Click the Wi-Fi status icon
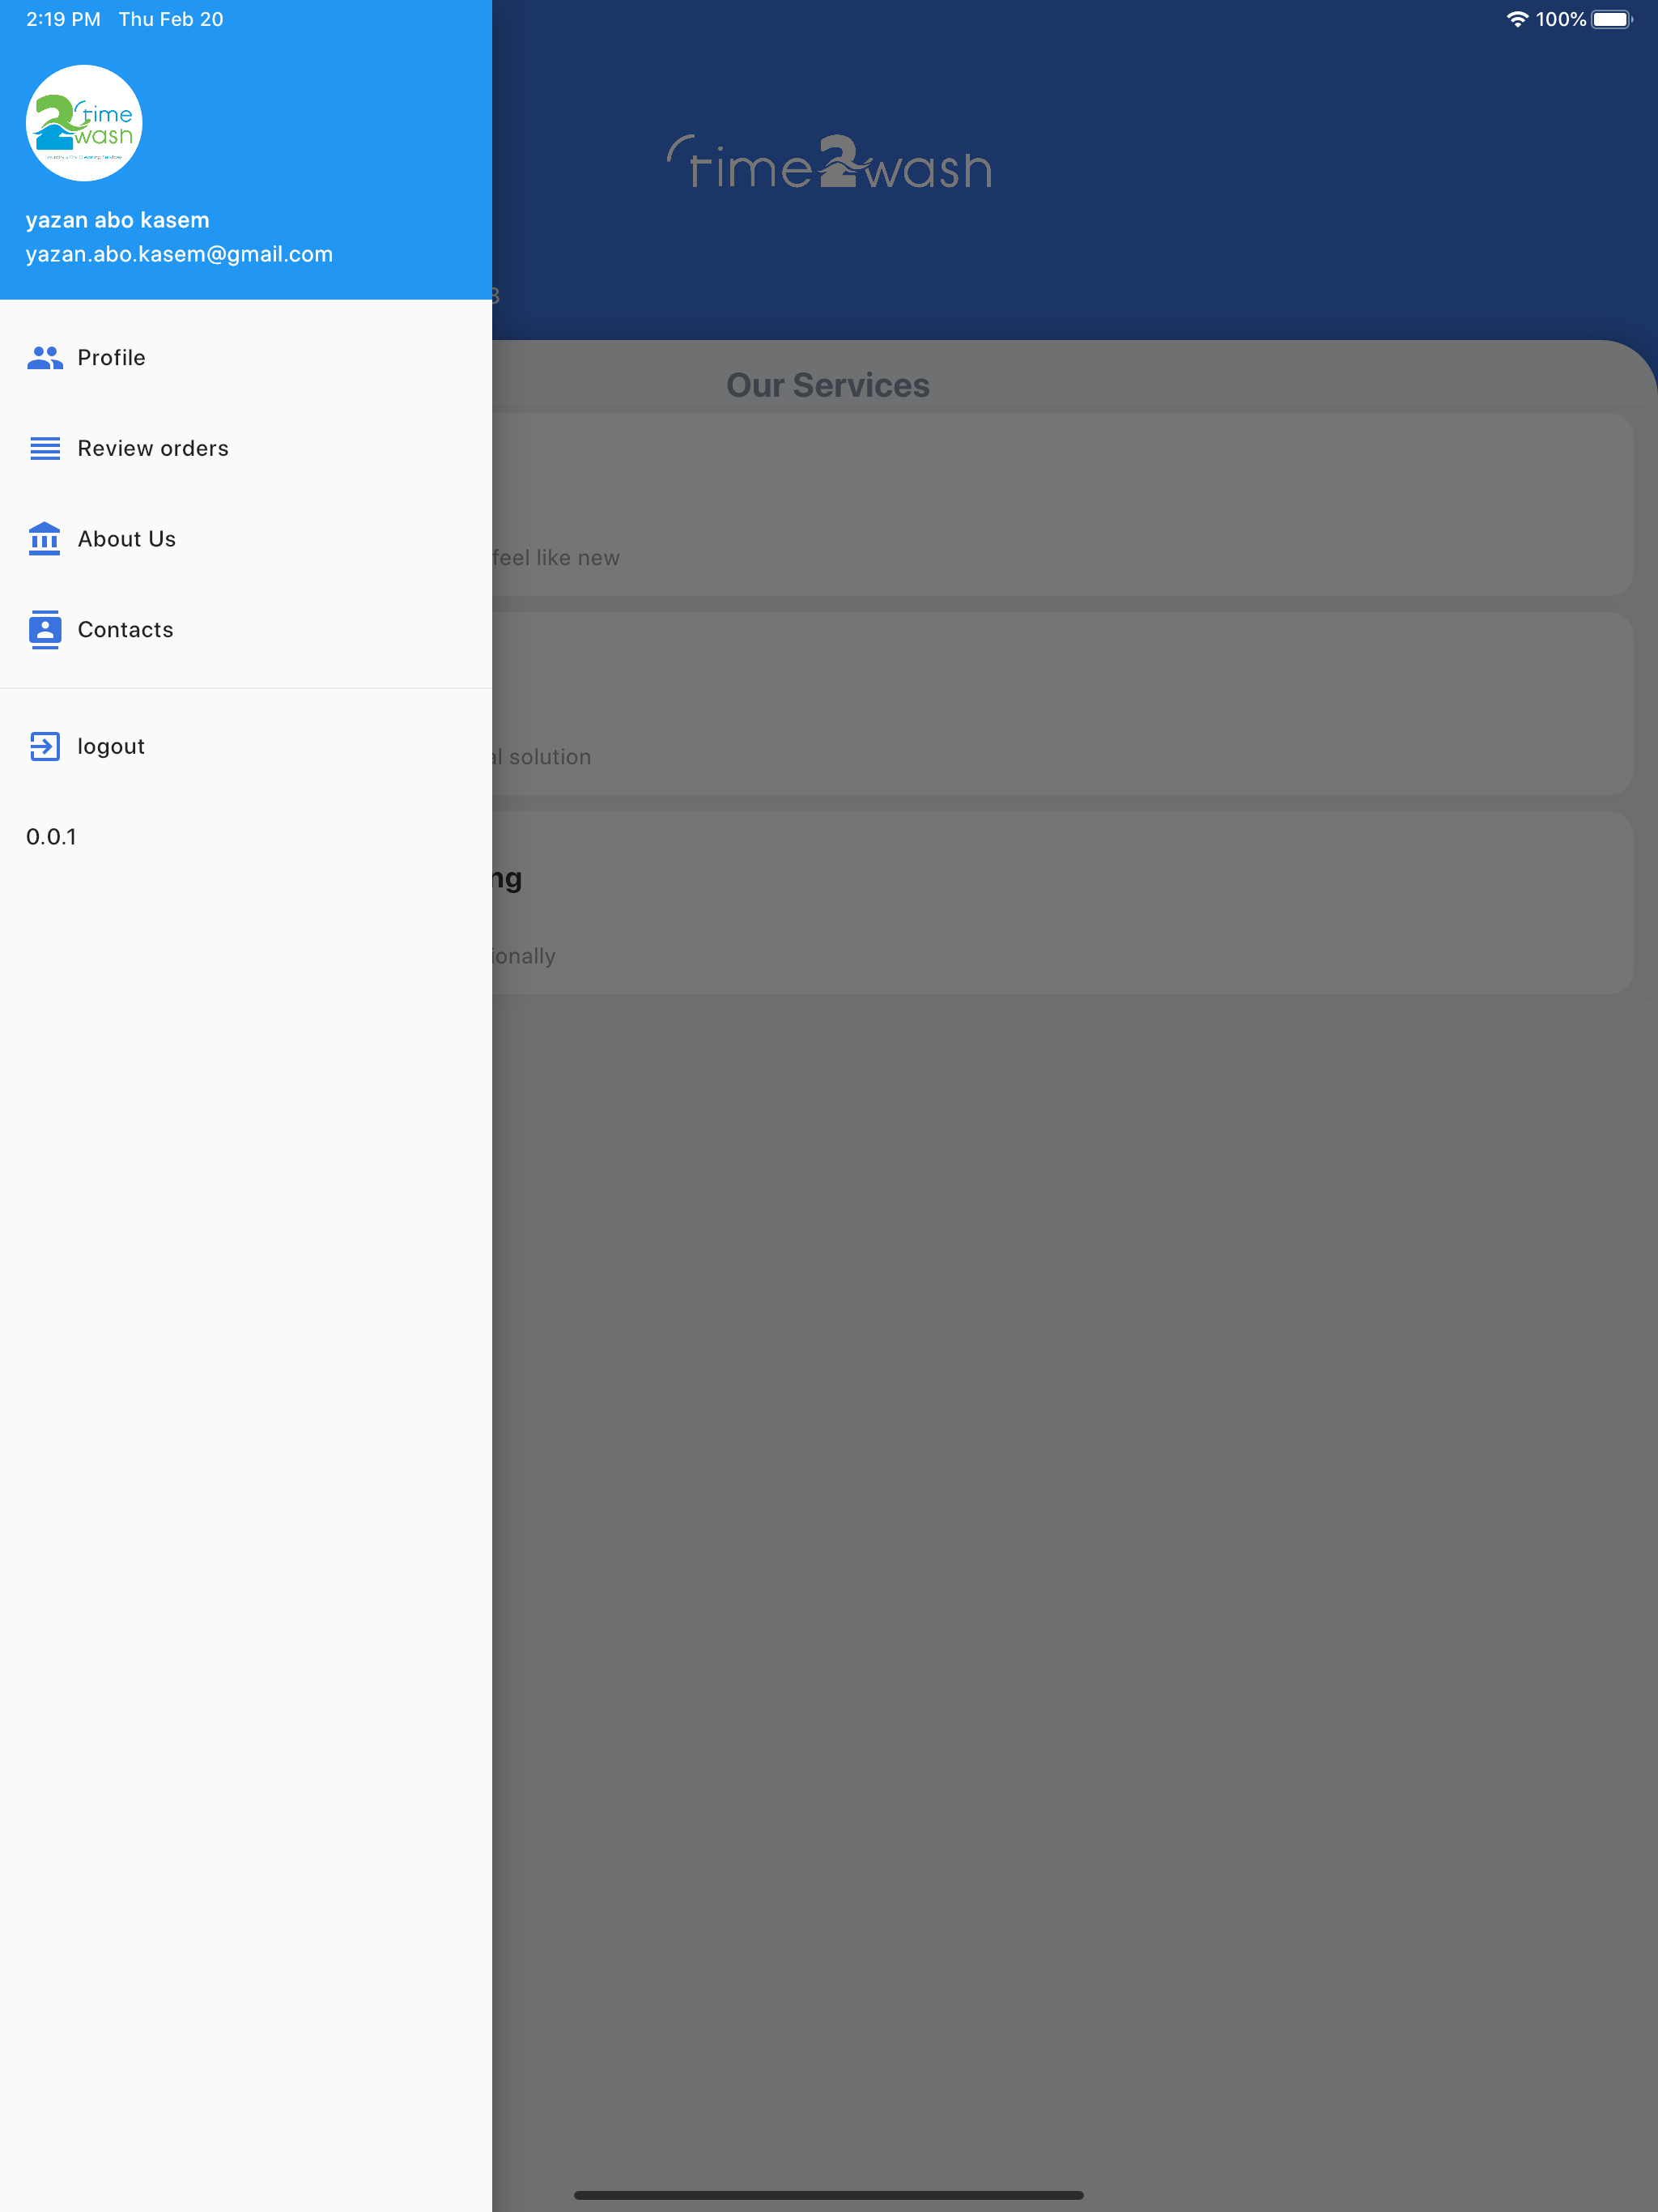This screenshot has height=2212, width=1658. point(1517,19)
